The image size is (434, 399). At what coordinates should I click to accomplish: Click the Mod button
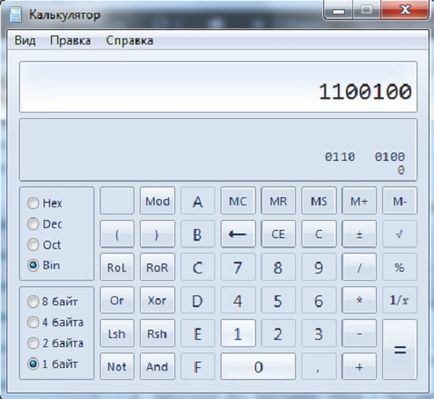[x=157, y=201]
